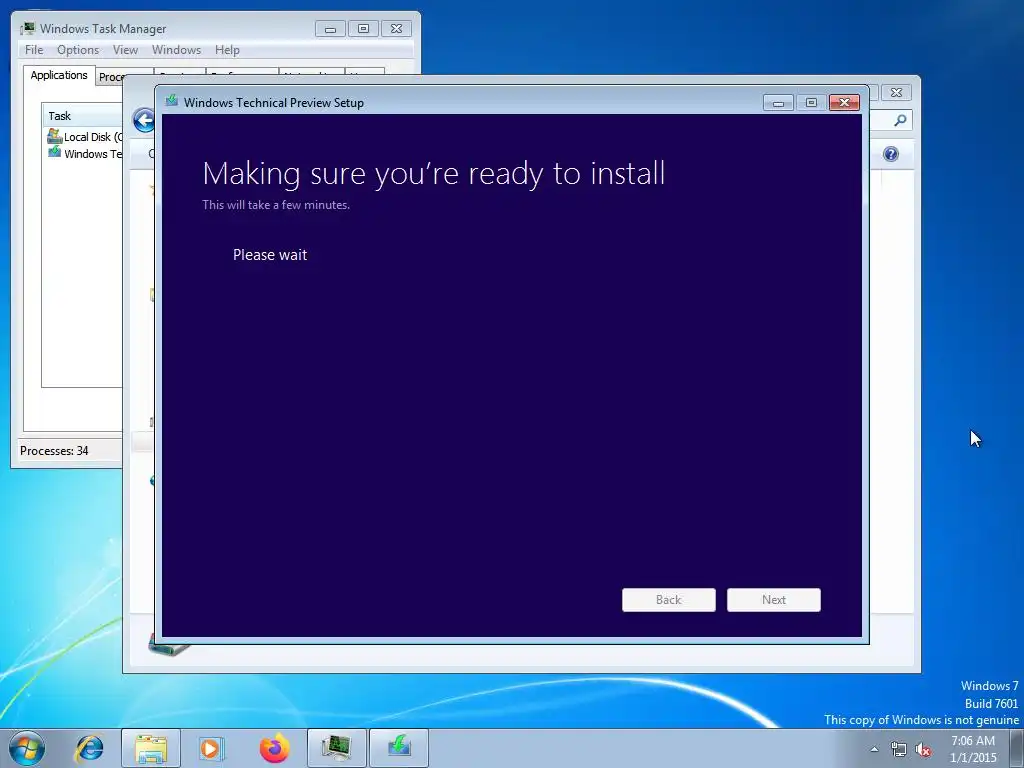
Task: Open Windows Media Player taskbar icon
Action: tap(211, 748)
